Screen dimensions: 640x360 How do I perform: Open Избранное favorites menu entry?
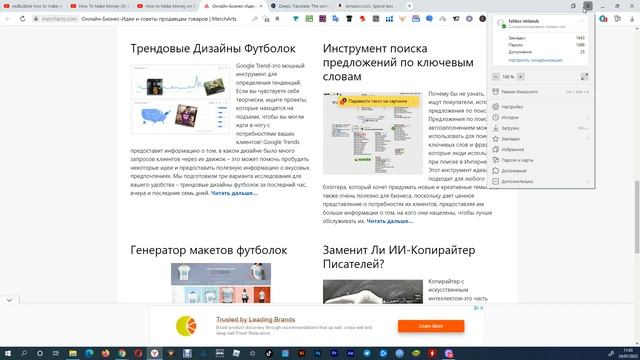[x=541, y=149]
